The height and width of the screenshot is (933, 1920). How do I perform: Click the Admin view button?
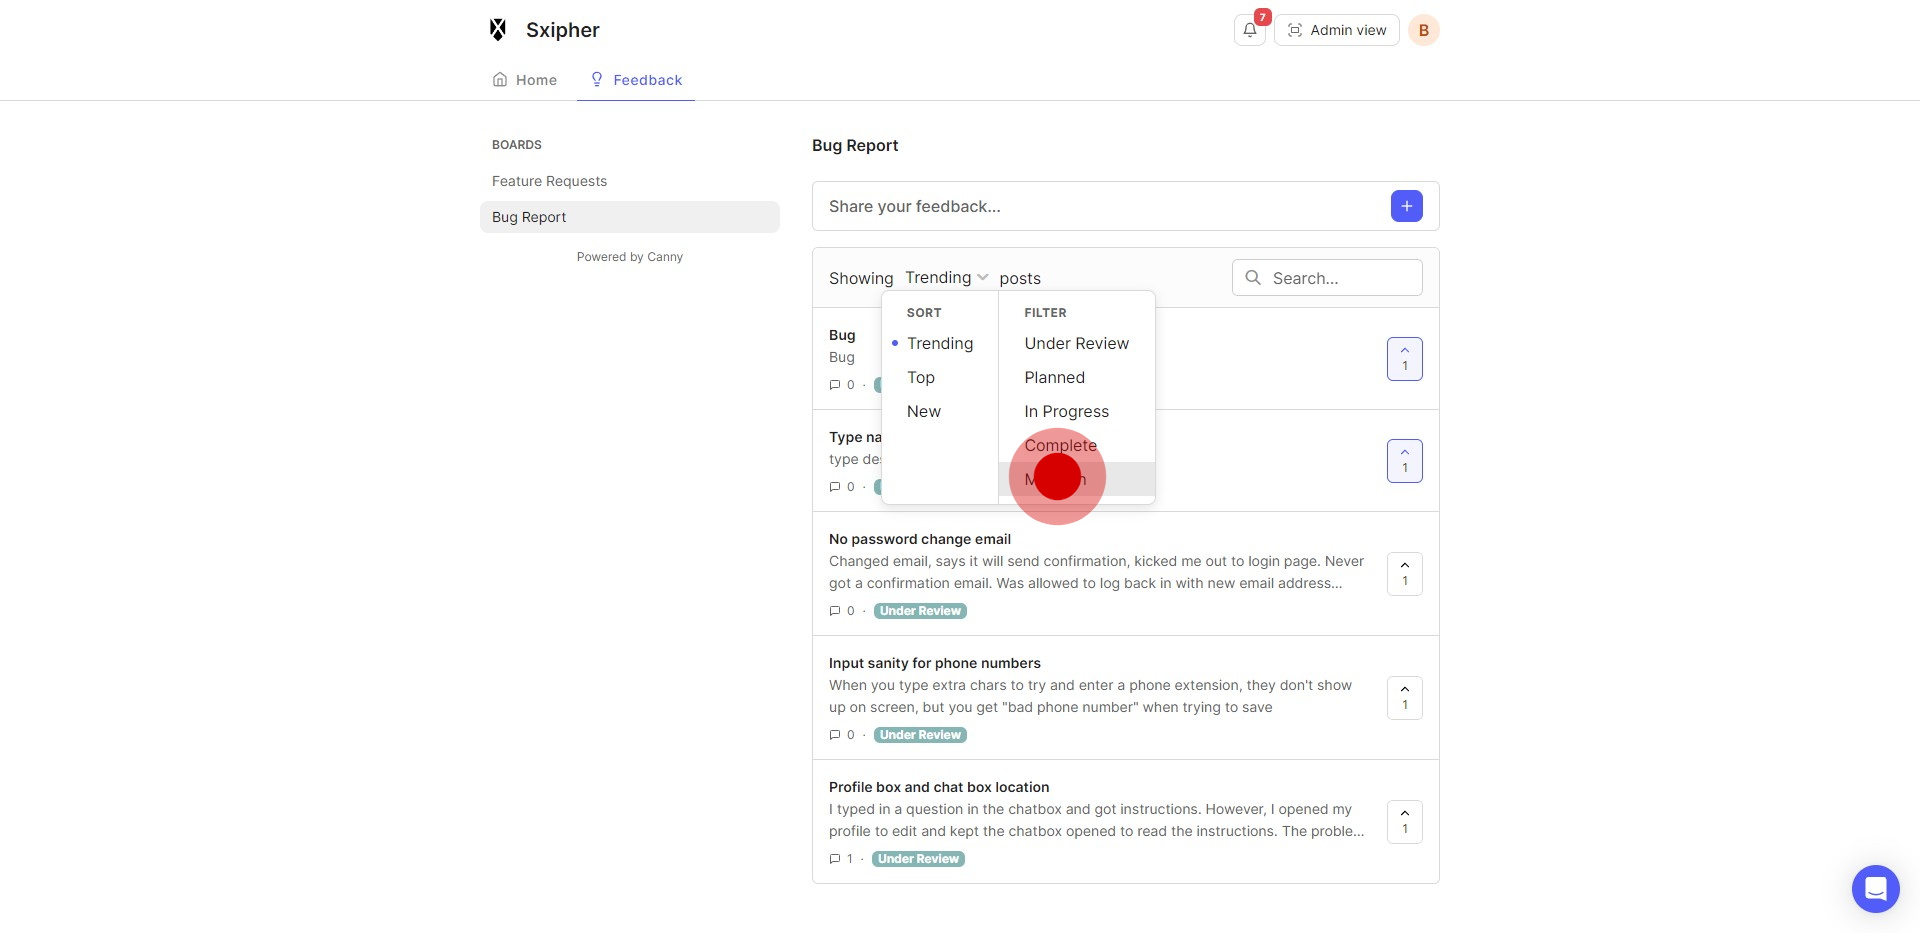(x=1336, y=30)
